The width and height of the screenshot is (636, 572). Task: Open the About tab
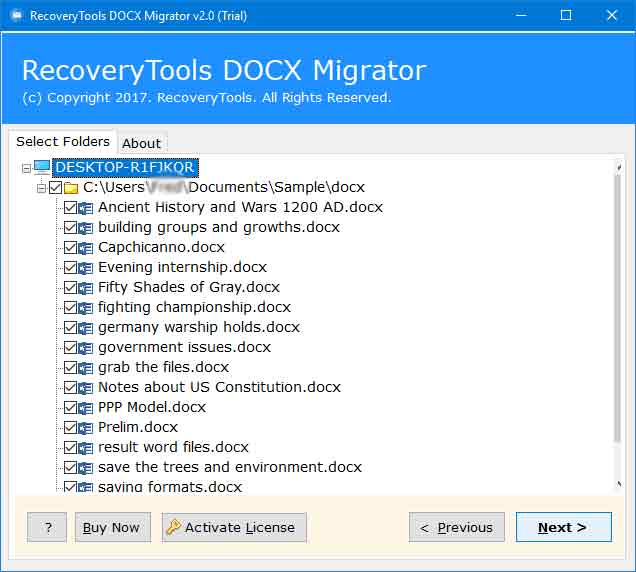click(142, 143)
